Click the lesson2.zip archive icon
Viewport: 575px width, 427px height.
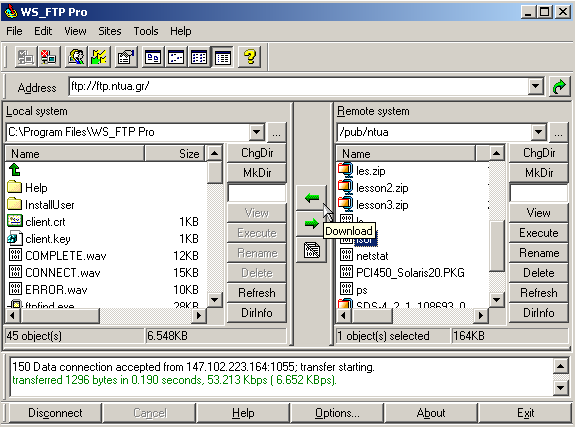(345, 187)
